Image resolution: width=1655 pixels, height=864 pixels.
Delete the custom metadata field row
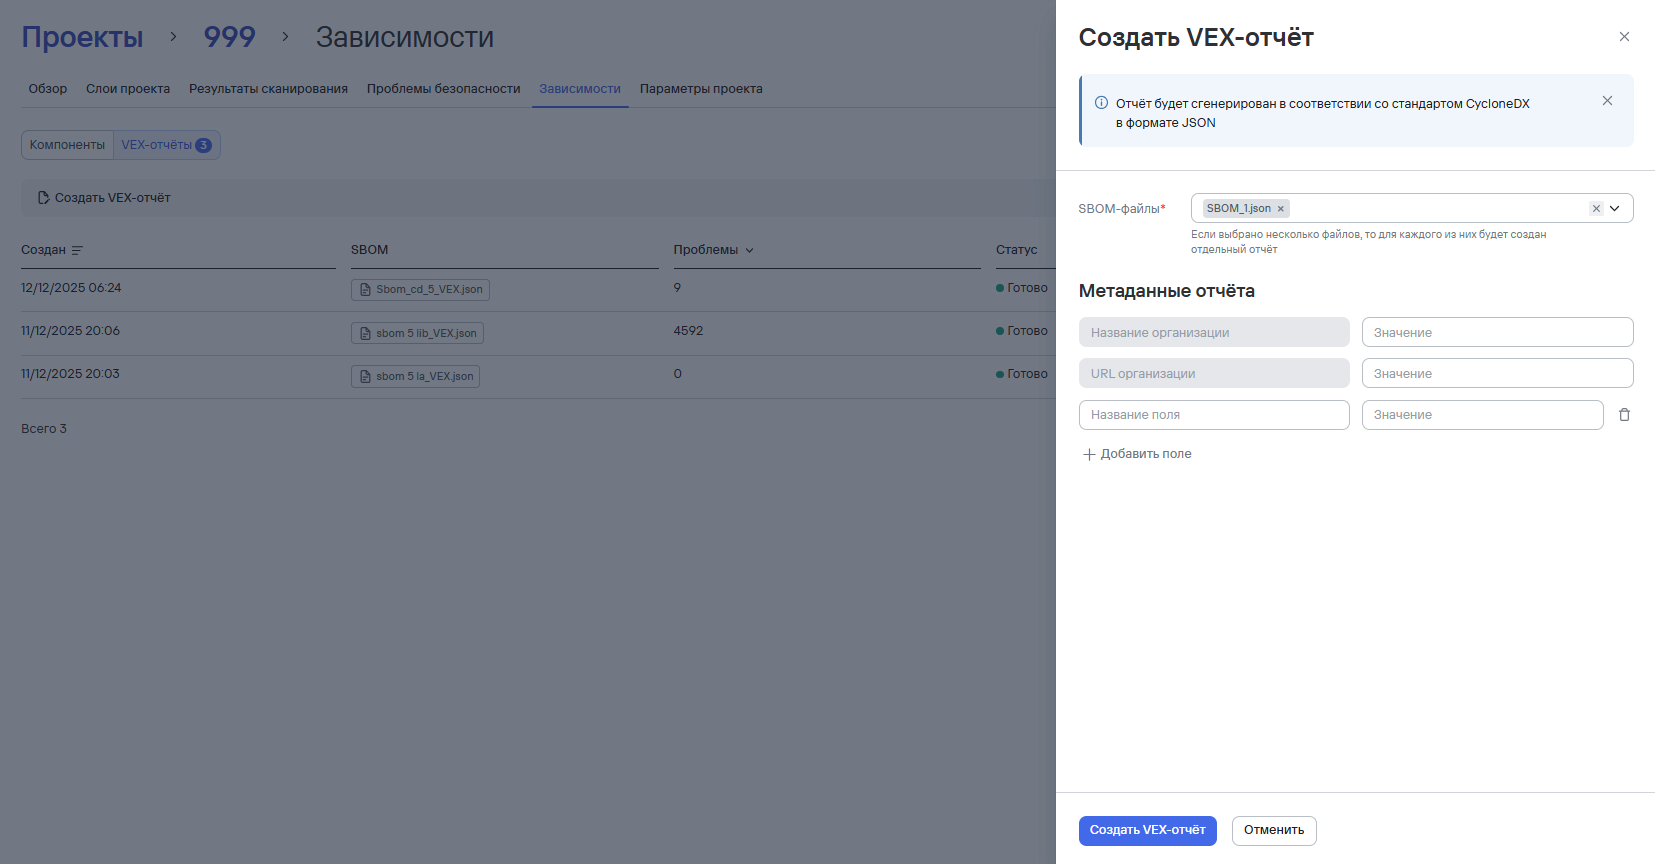click(1624, 415)
